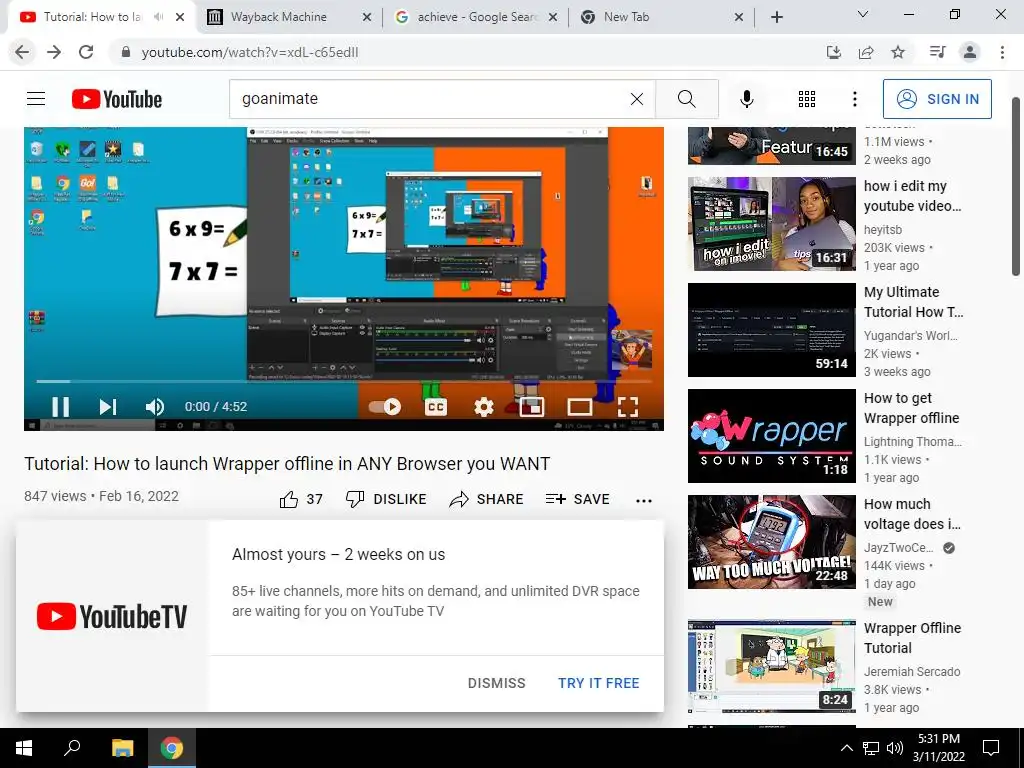SAVE video to a playlist
Viewport: 1024px width, 768px height.
pos(578,499)
